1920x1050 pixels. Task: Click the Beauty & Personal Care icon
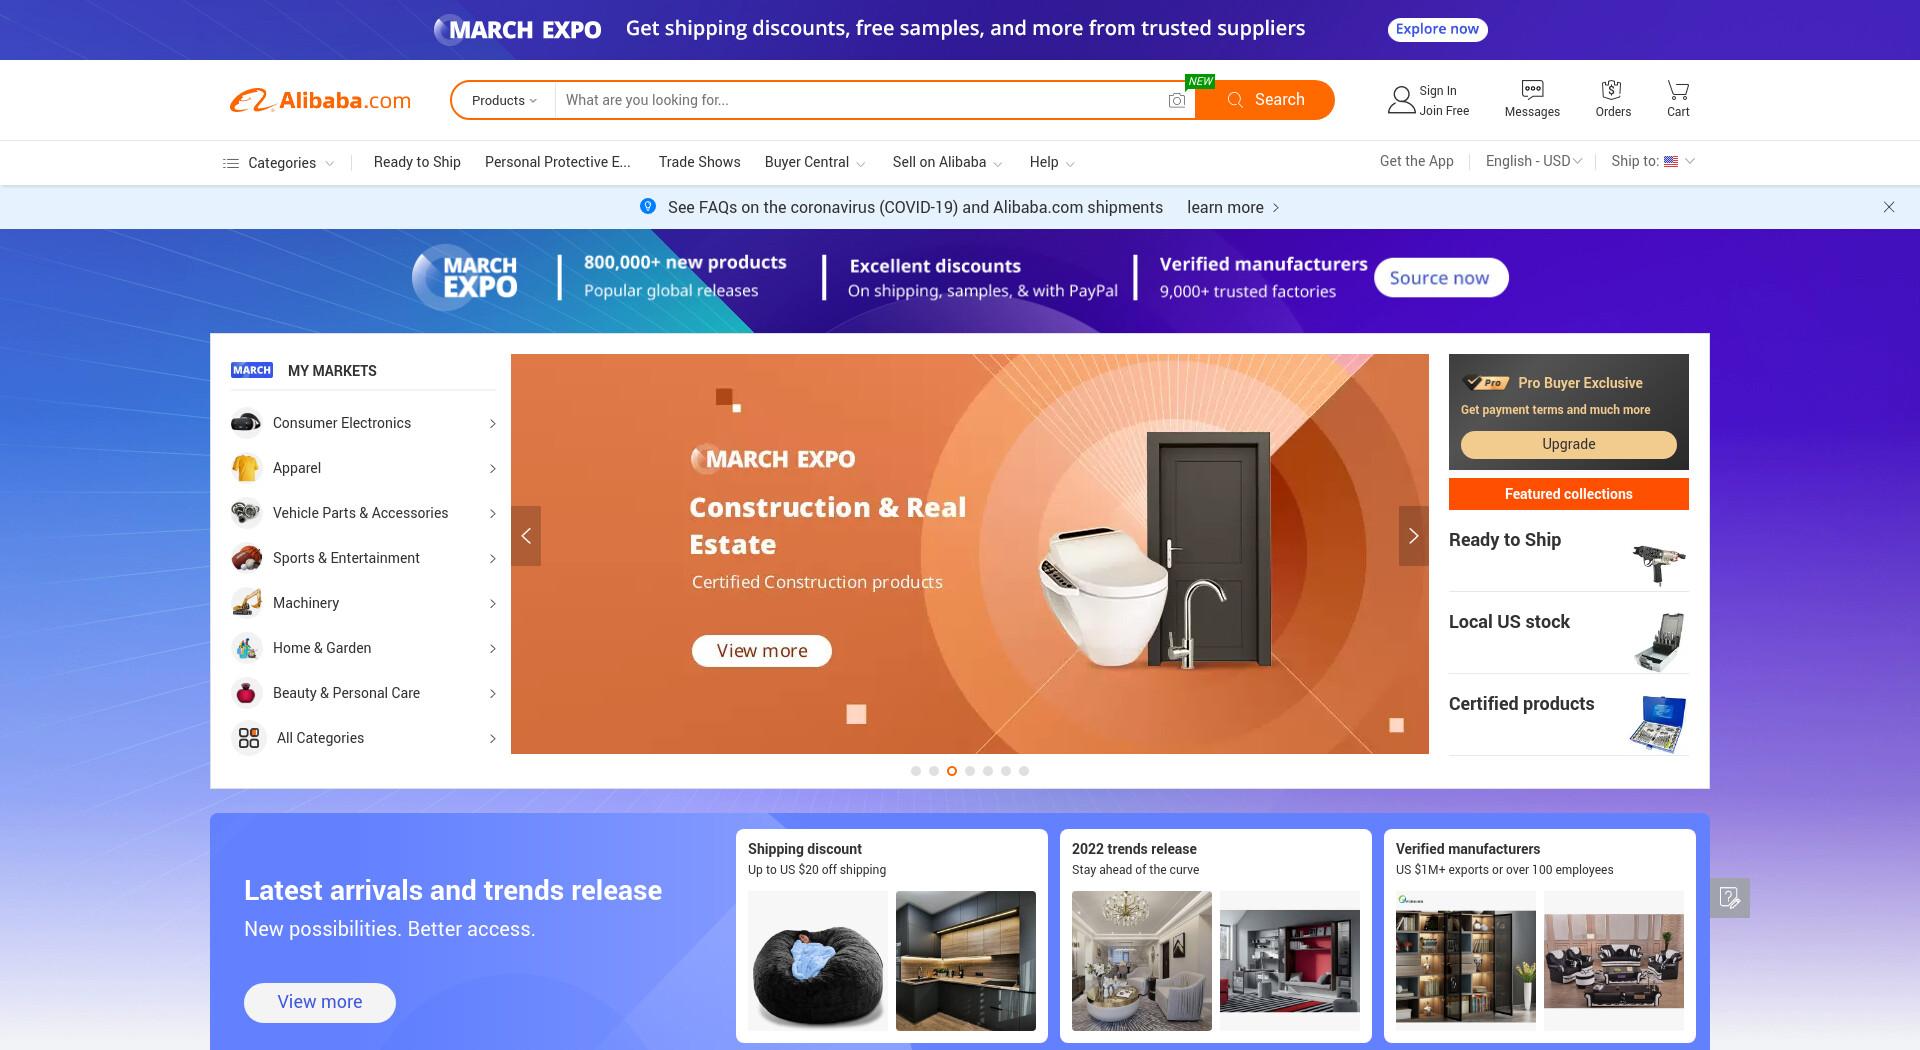coord(246,693)
